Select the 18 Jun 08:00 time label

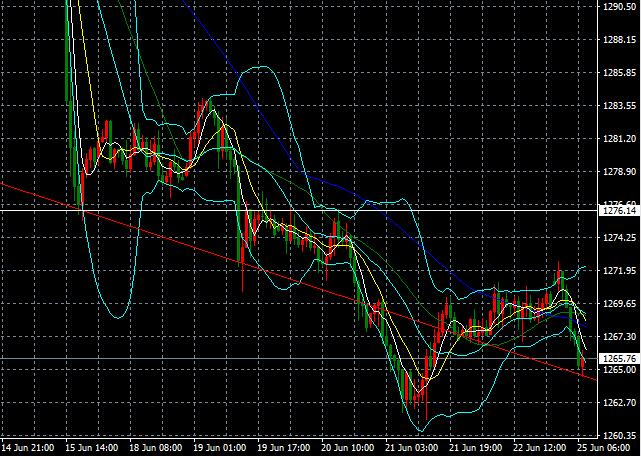click(x=156, y=448)
